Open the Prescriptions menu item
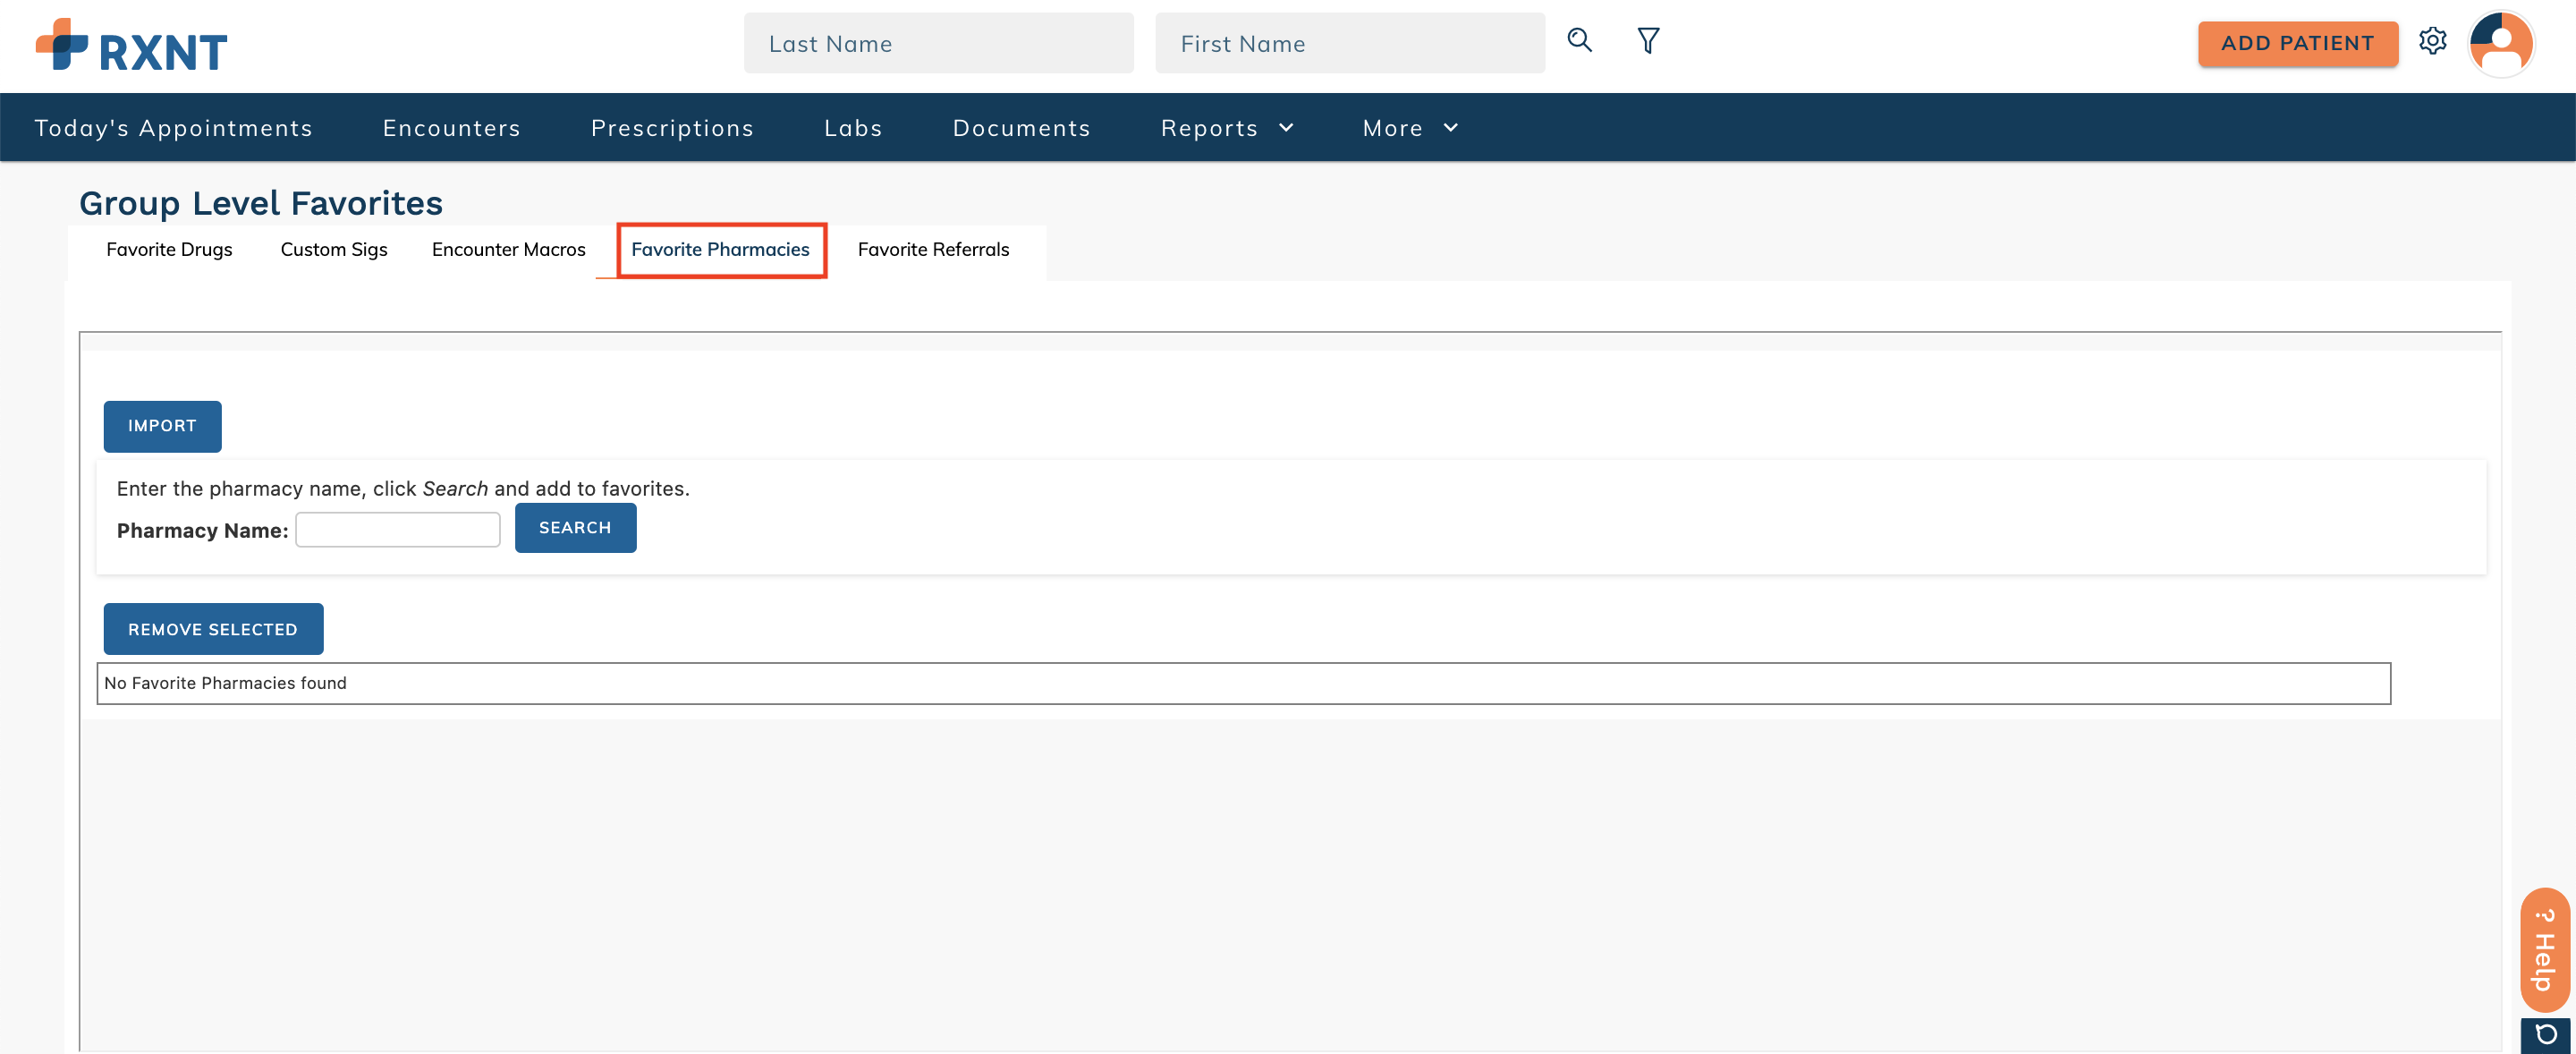Image resolution: width=2576 pixels, height=1054 pixels. click(x=672, y=127)
